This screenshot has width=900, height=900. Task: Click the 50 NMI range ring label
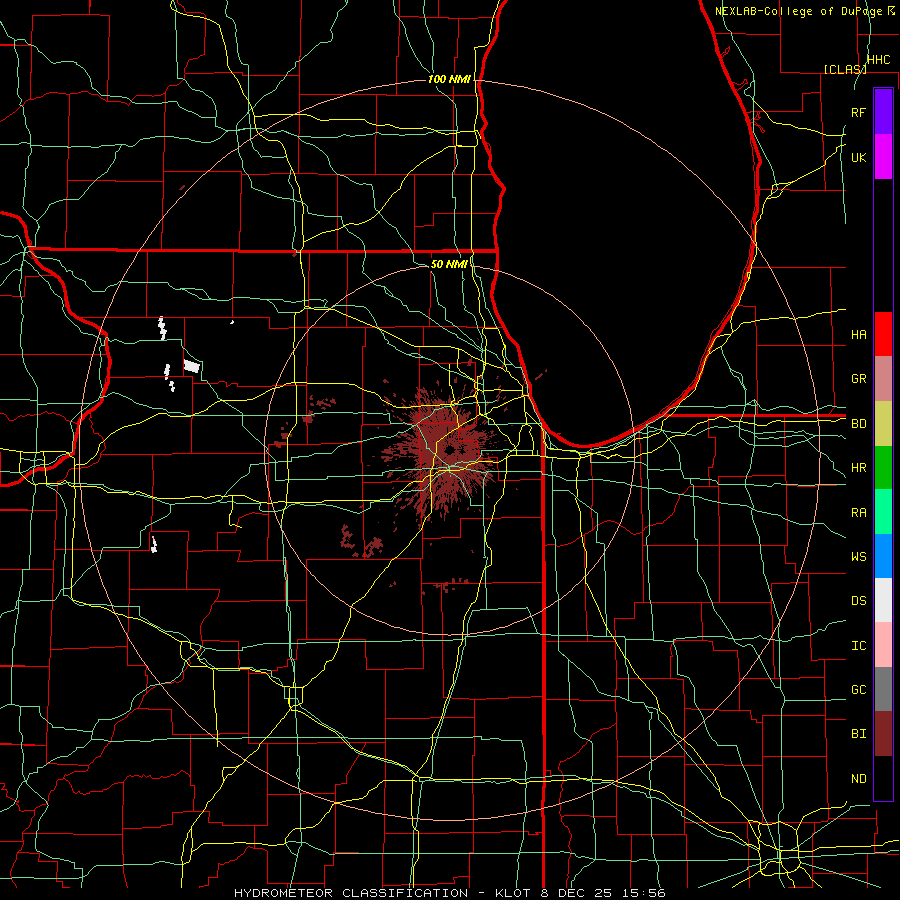pos(449,264)
